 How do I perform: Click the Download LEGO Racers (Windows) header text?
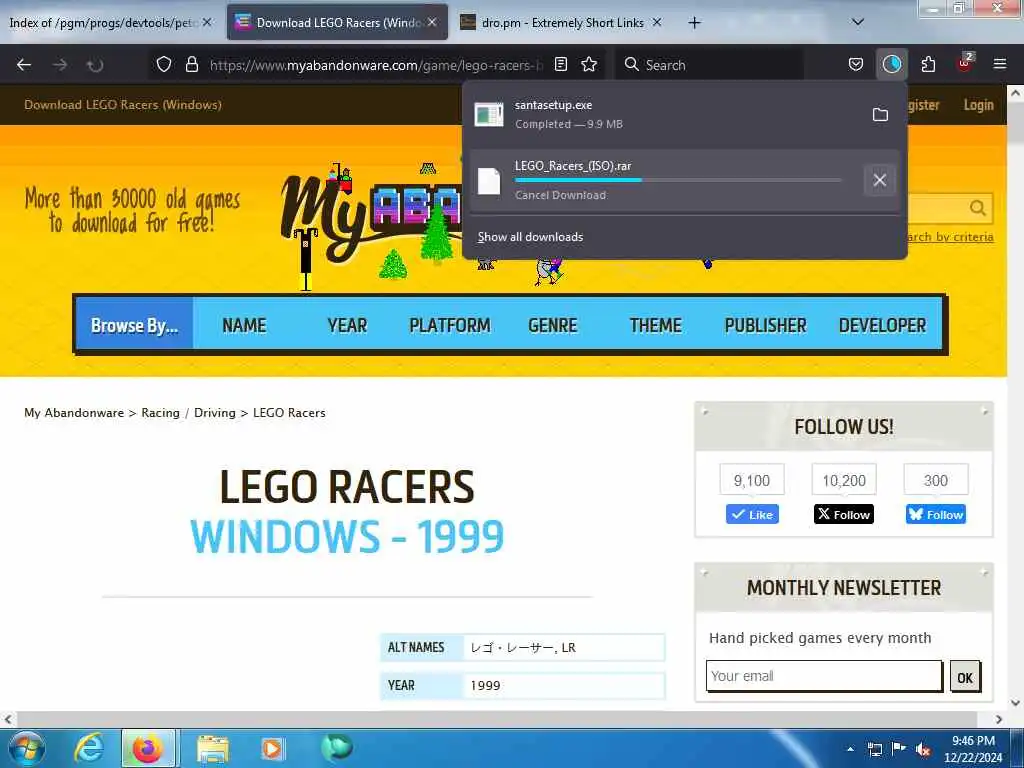(123, 104)
